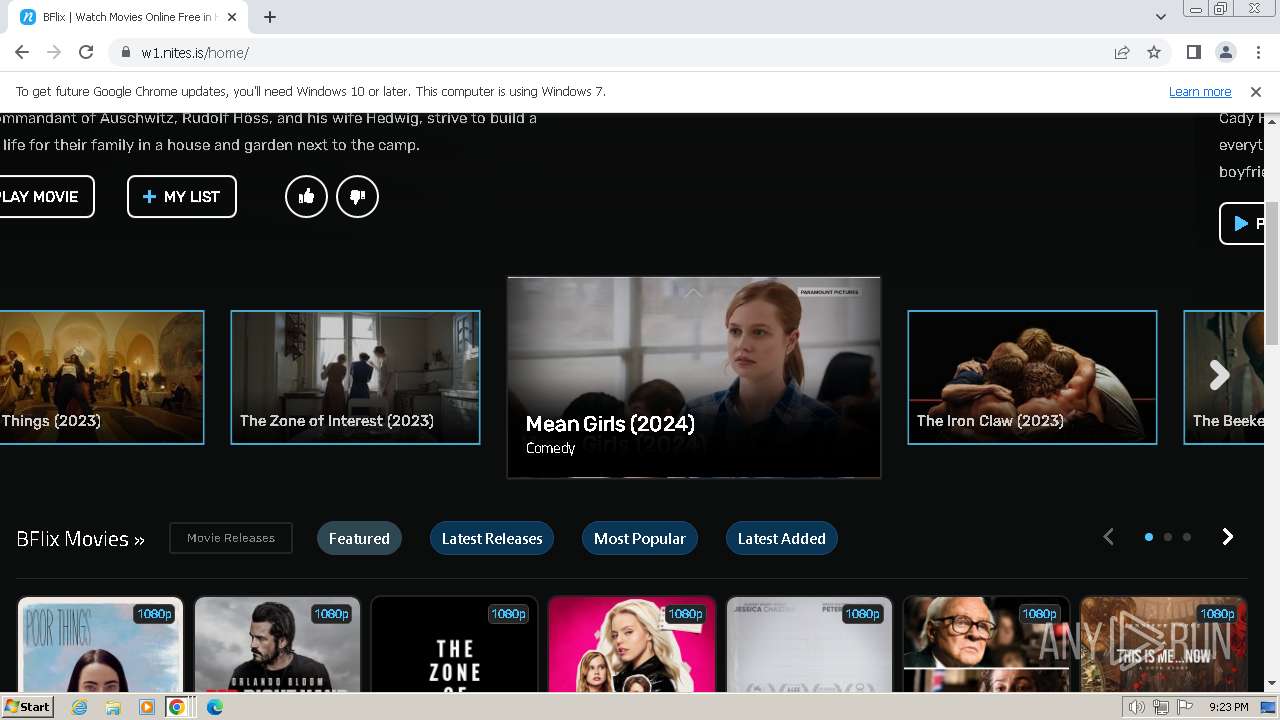Image resolution: width=1280 pixels, height=720 pixels.
Task: Open The Zone of Interest poster card
Action: coord(454,645)
